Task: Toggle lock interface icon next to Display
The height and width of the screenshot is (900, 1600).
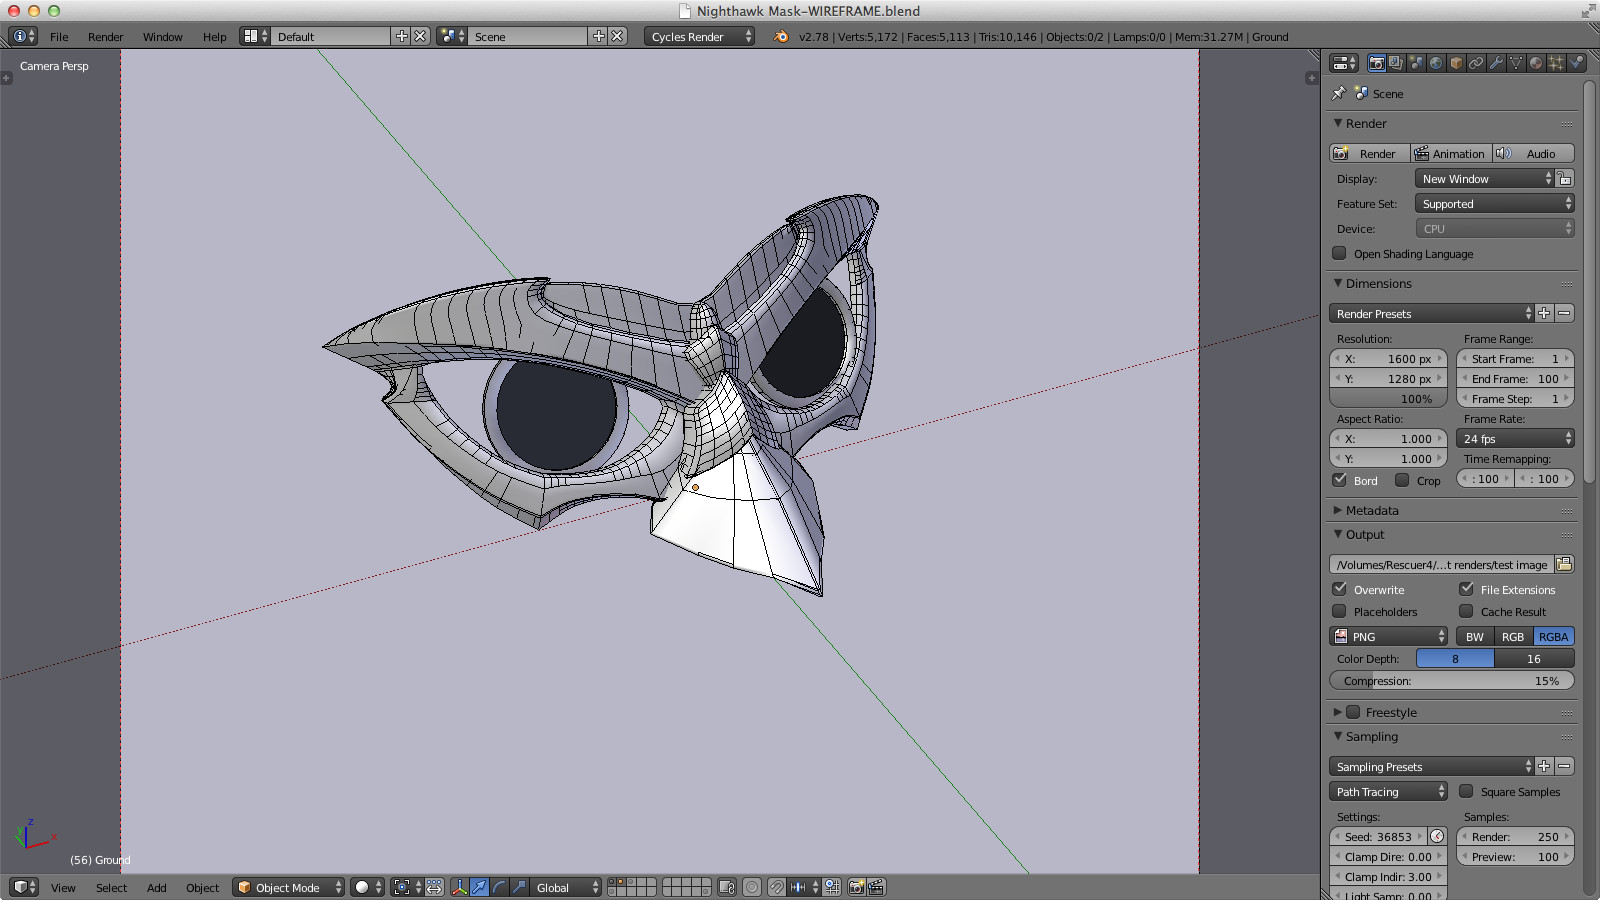Action: 1564,178
